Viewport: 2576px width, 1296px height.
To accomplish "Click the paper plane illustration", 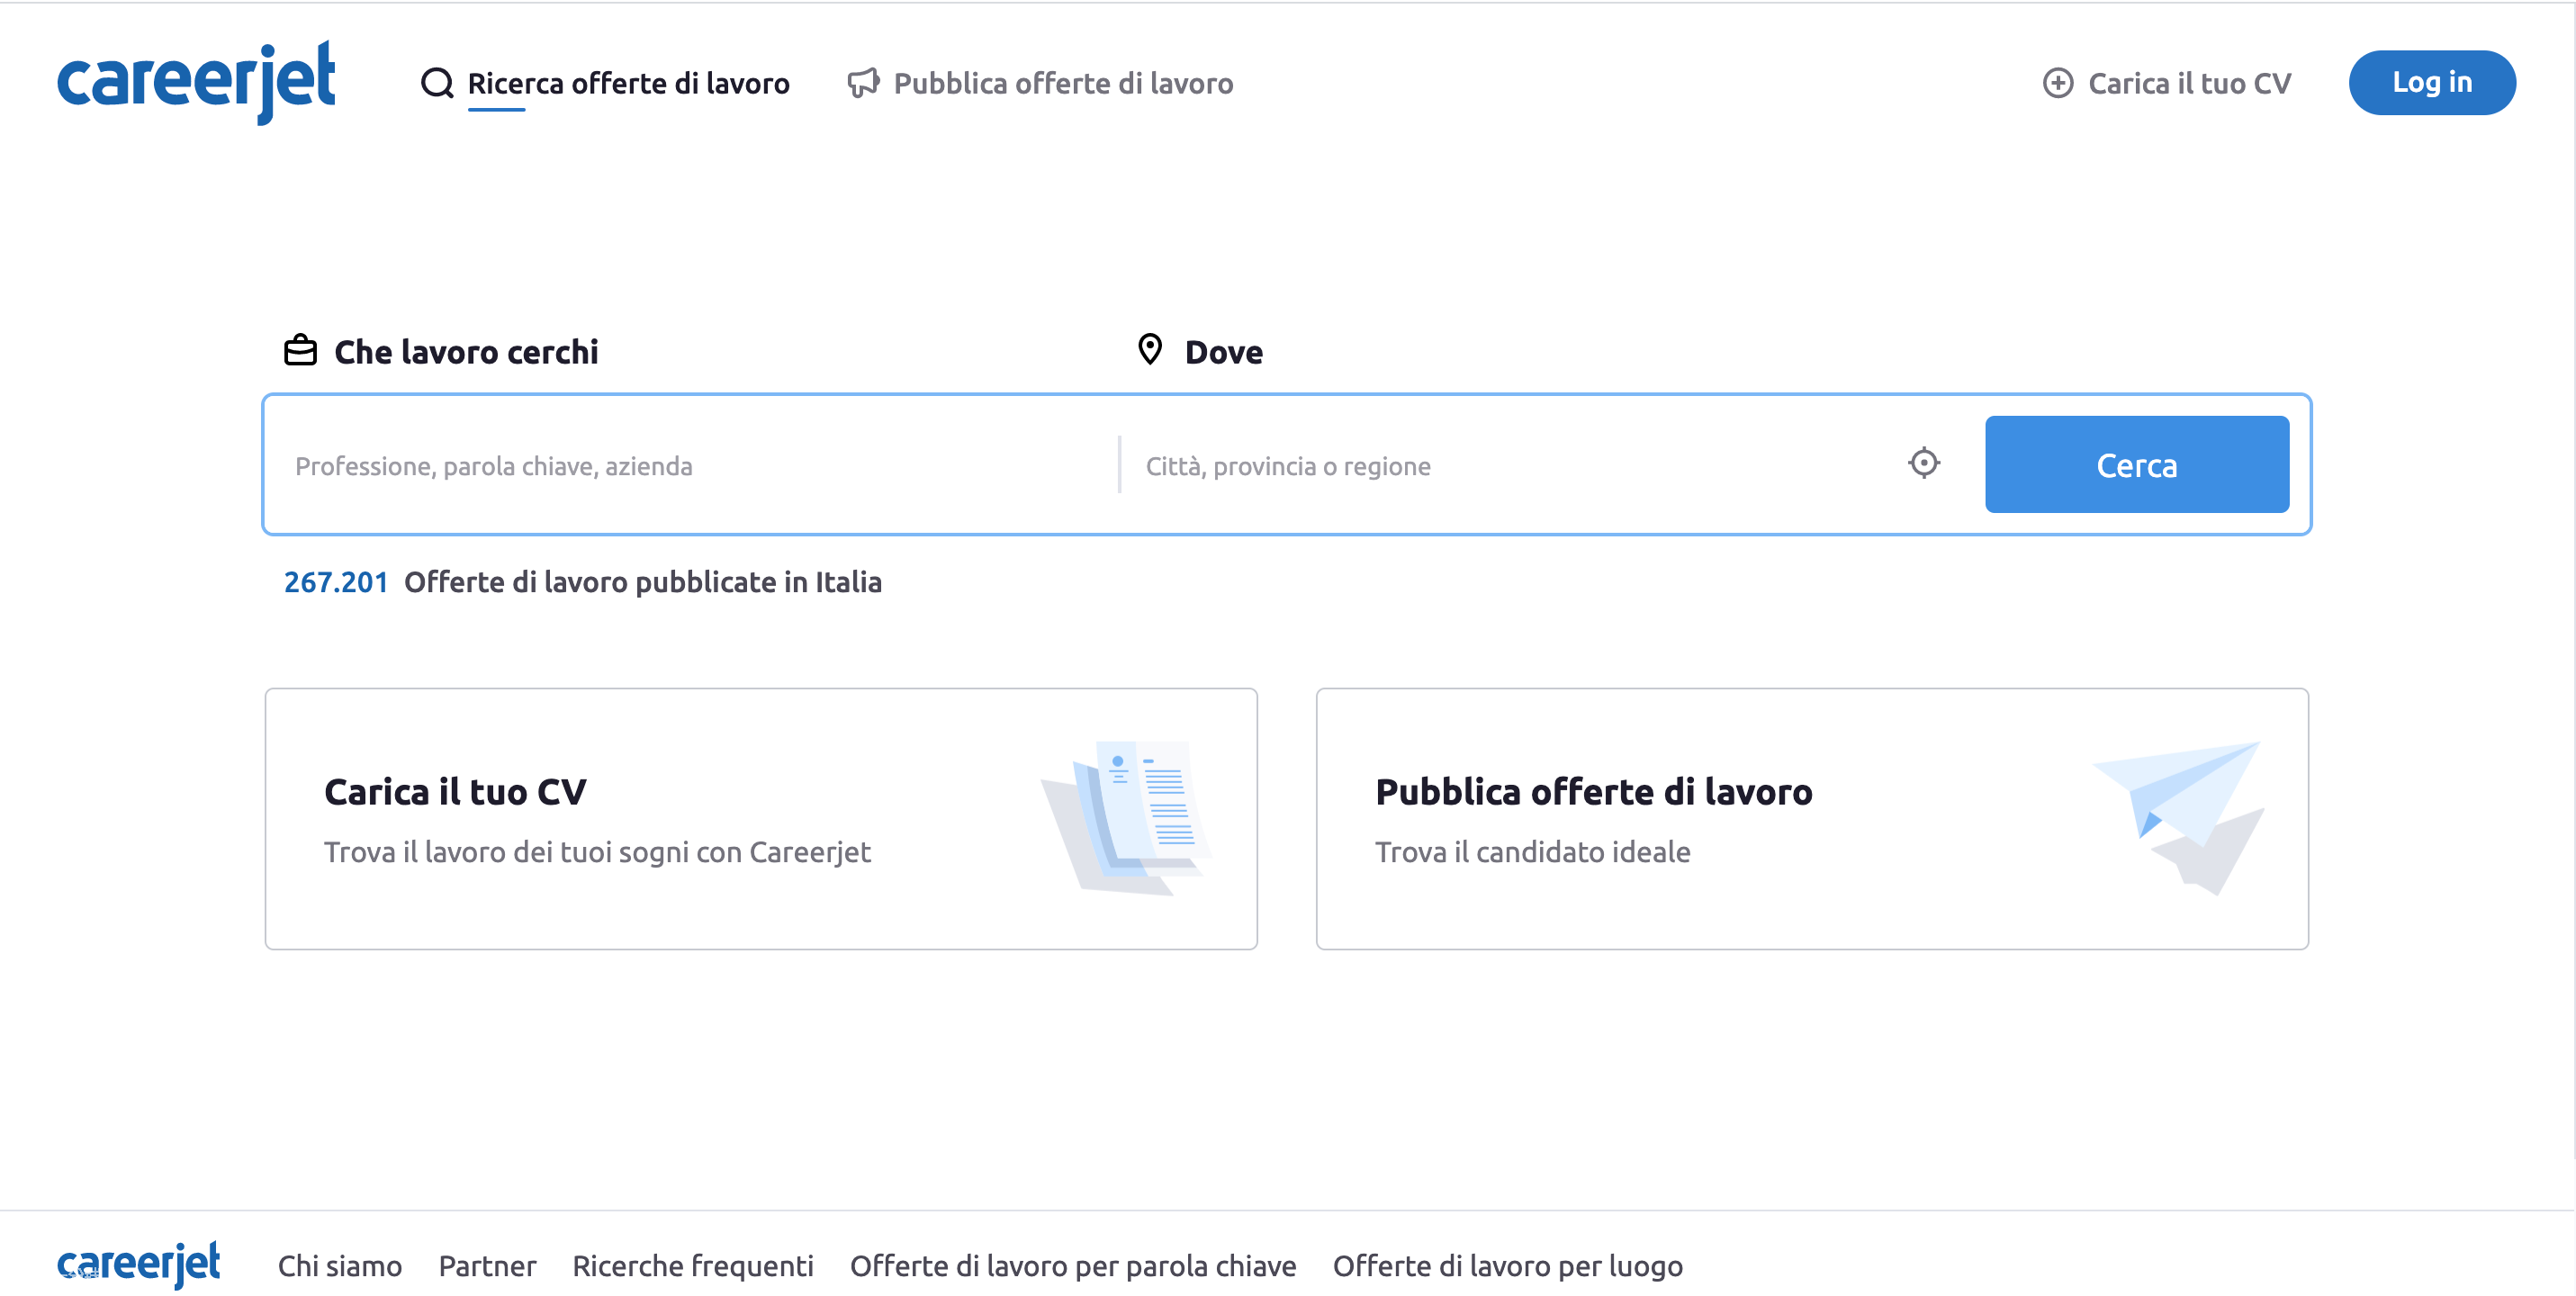I will [x=2178, y=819].
